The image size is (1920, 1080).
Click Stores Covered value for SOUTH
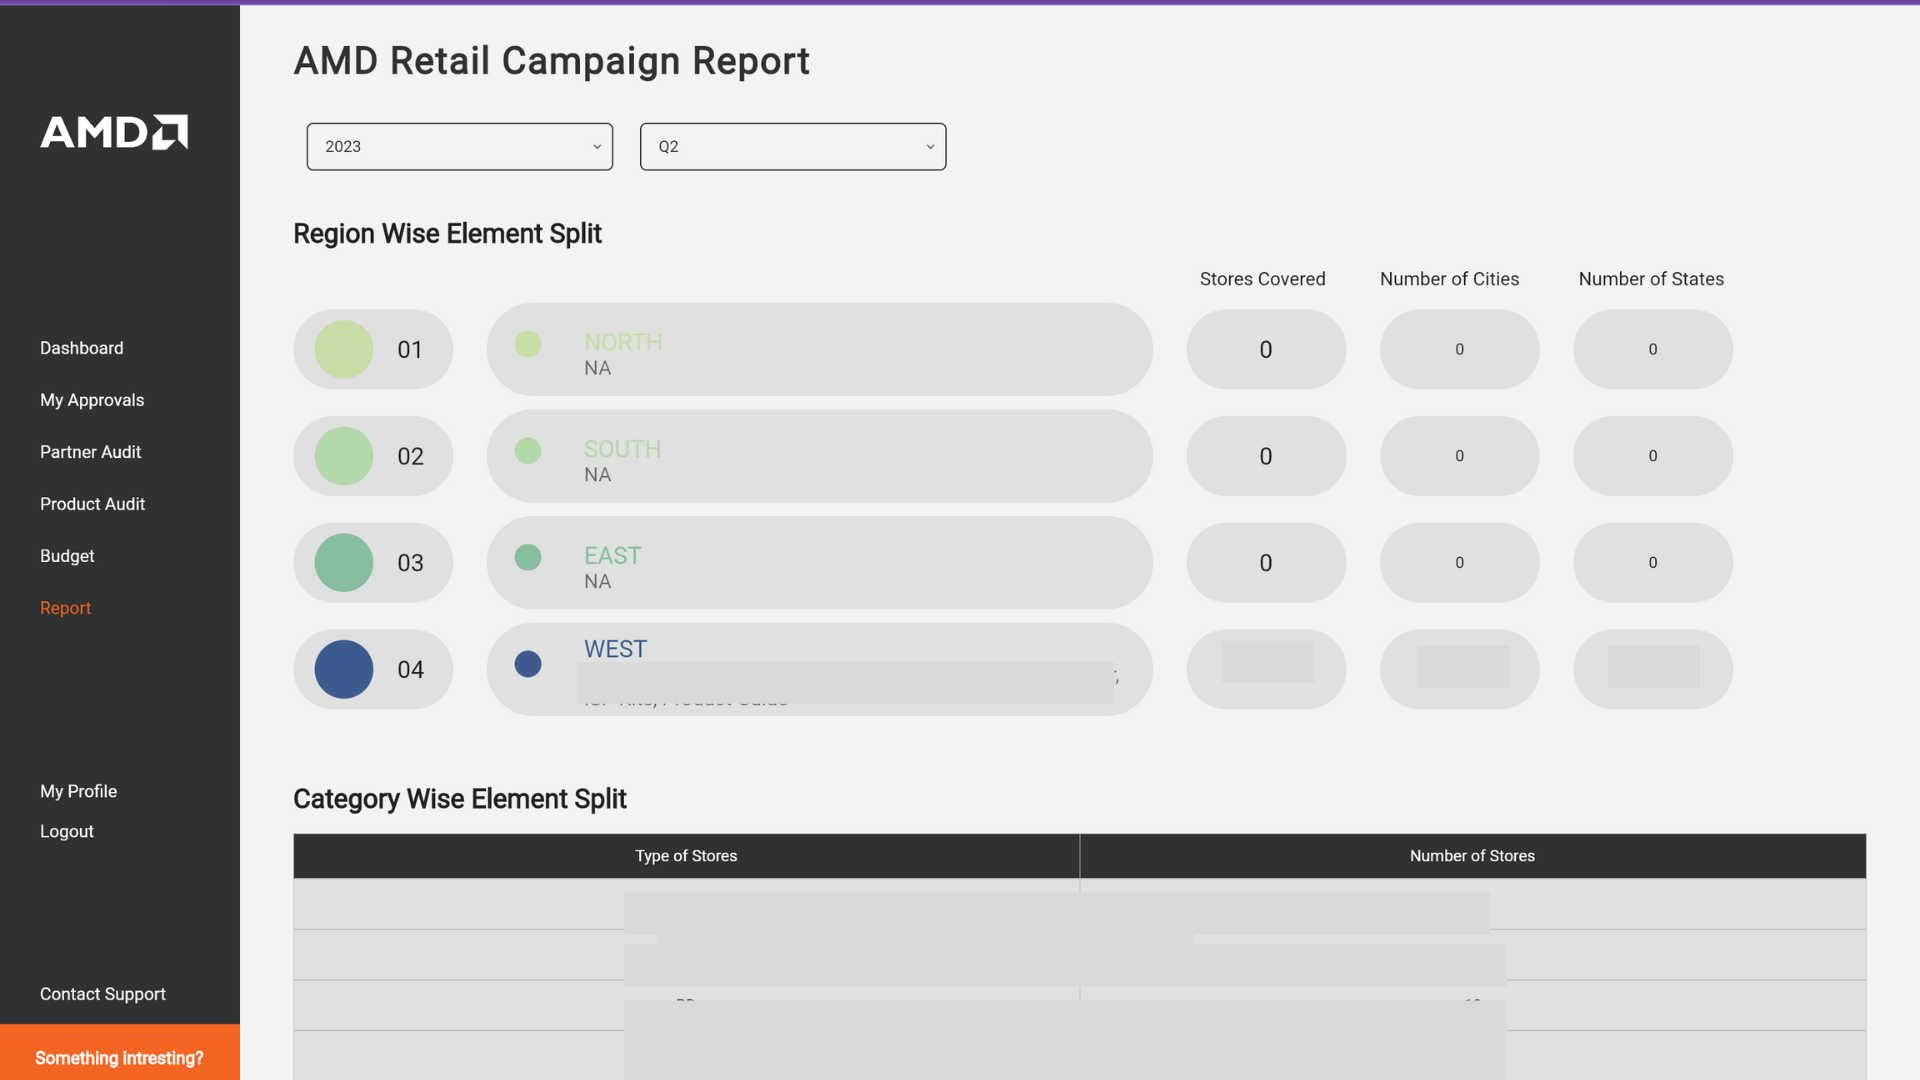tap(1266, 456)
